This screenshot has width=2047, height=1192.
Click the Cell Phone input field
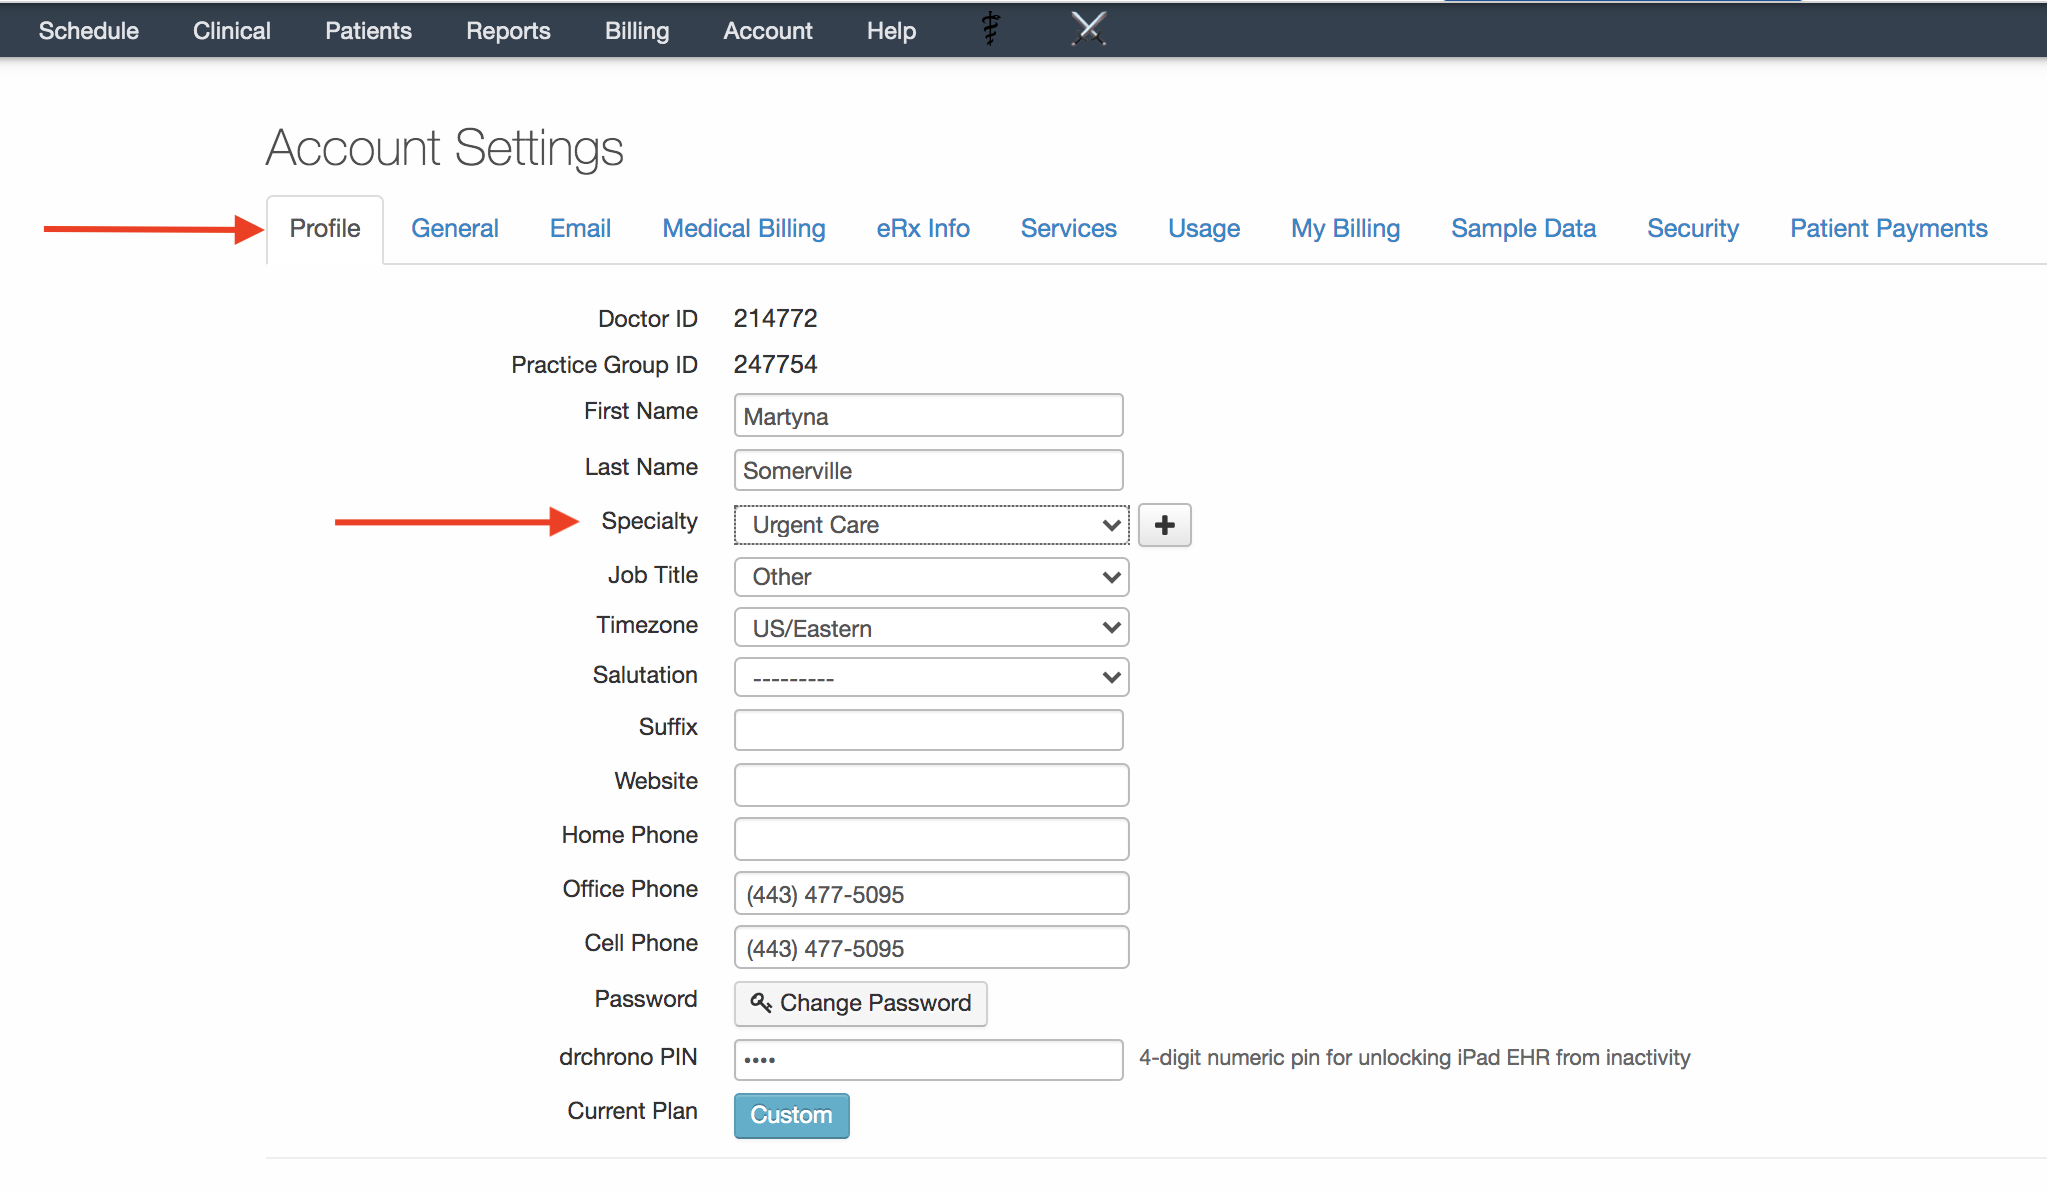(x=931, y=948)
